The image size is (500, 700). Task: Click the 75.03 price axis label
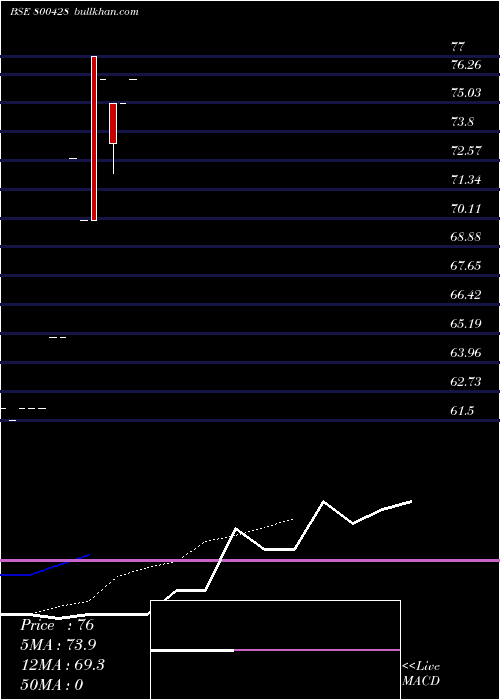pos(466,93)
